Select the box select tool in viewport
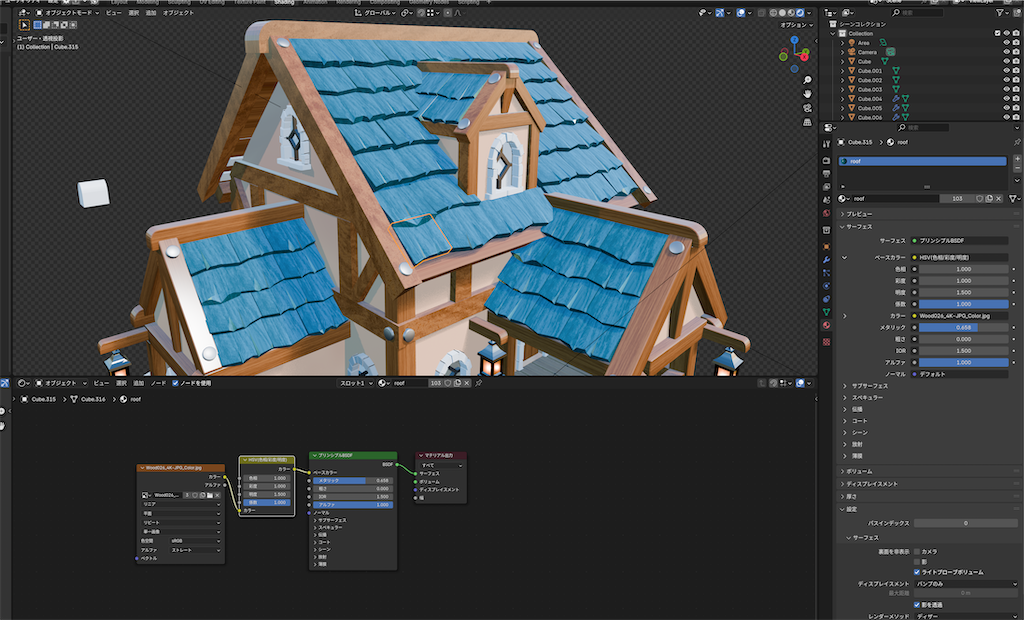 (x=24, y=25)
